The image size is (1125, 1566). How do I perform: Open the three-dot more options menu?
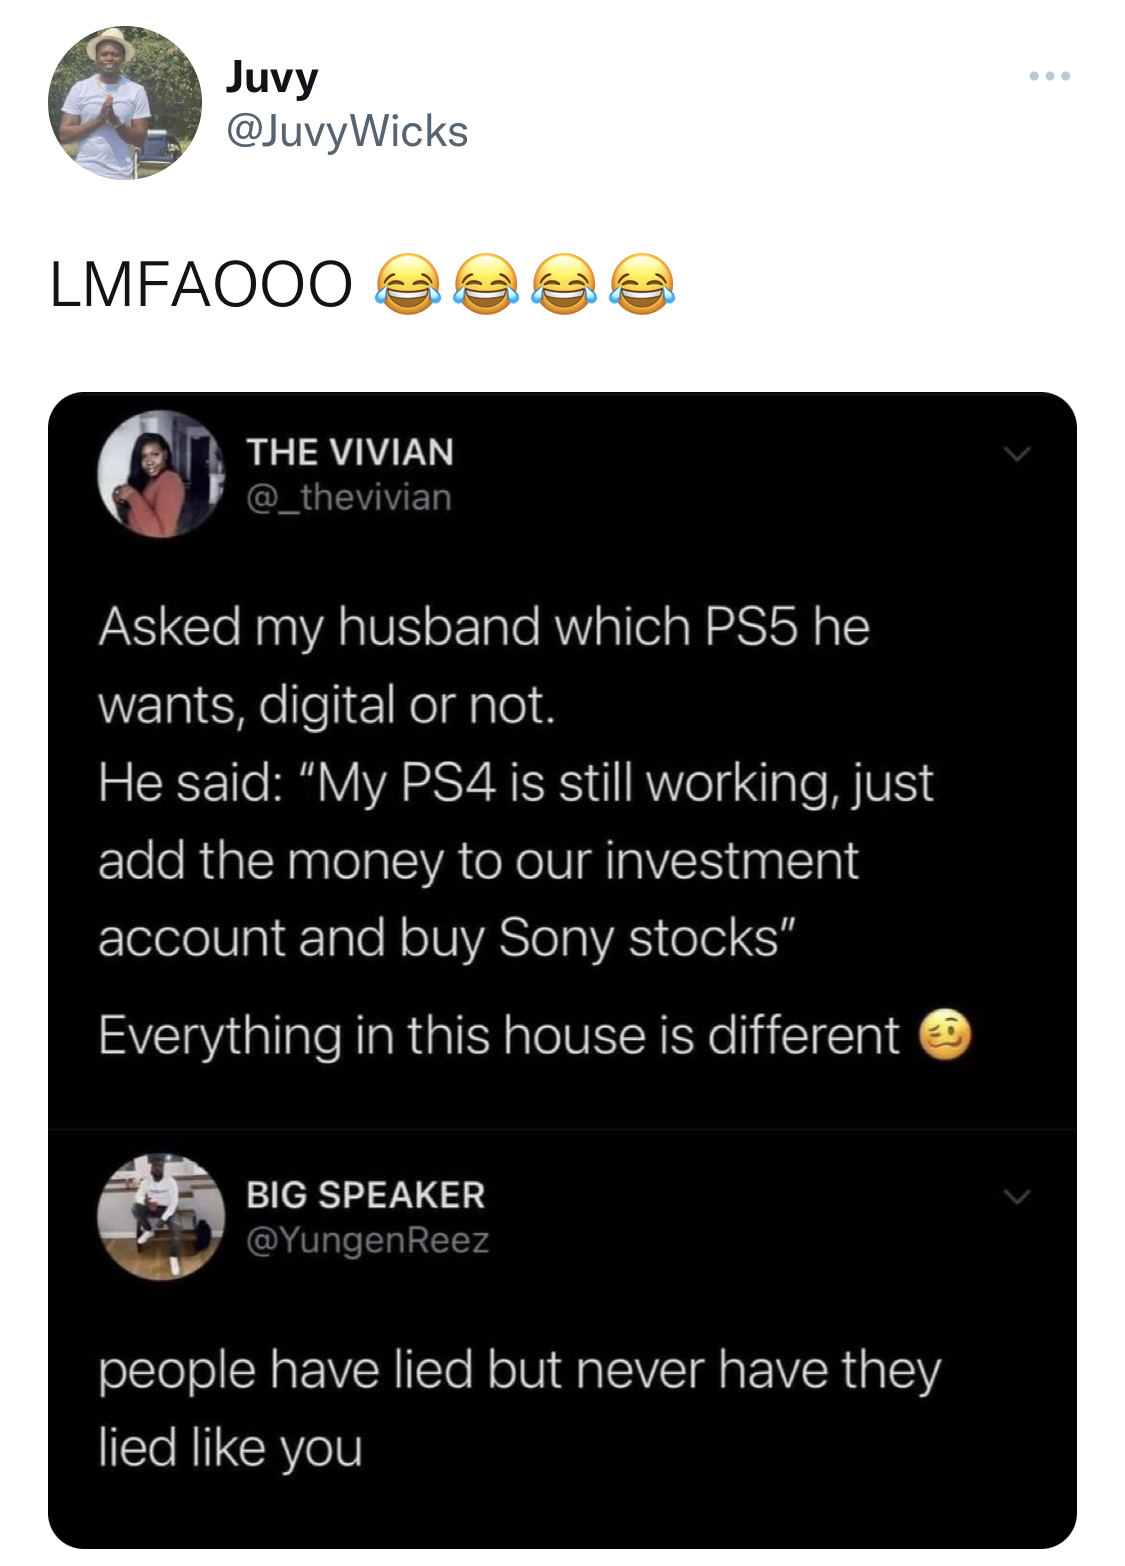[x=1049, y=76]
